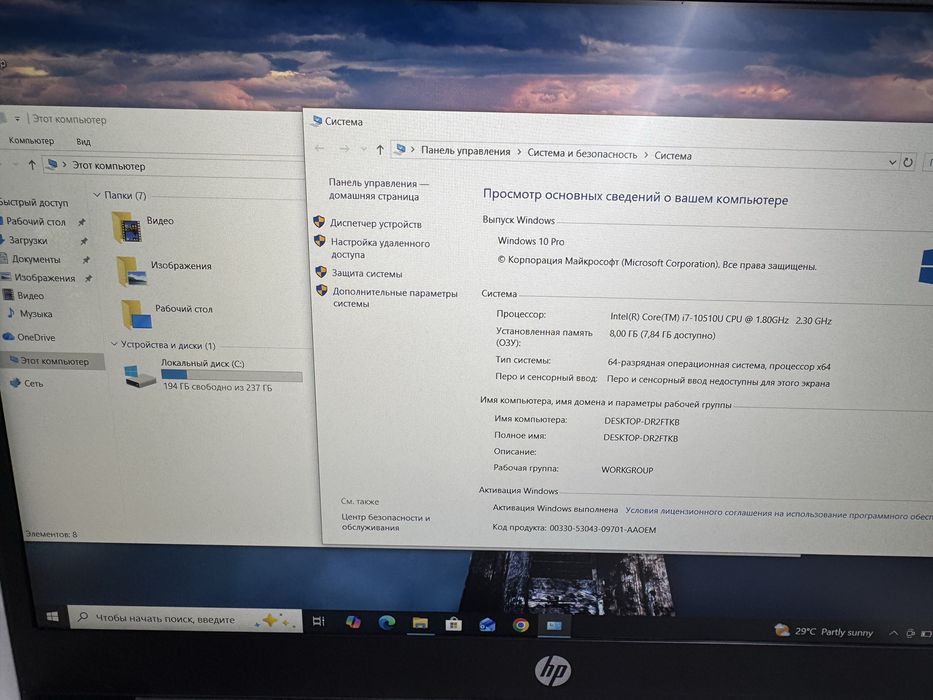Go forward in System window navigation
The height and width of the screenshot is (700, 933).
344,149
